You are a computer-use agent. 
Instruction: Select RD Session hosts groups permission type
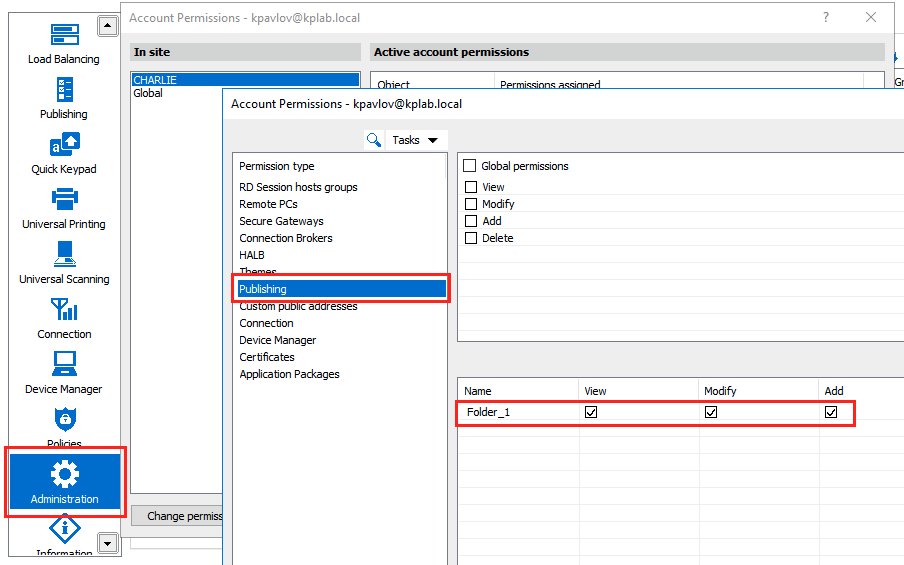click(298, 187)
